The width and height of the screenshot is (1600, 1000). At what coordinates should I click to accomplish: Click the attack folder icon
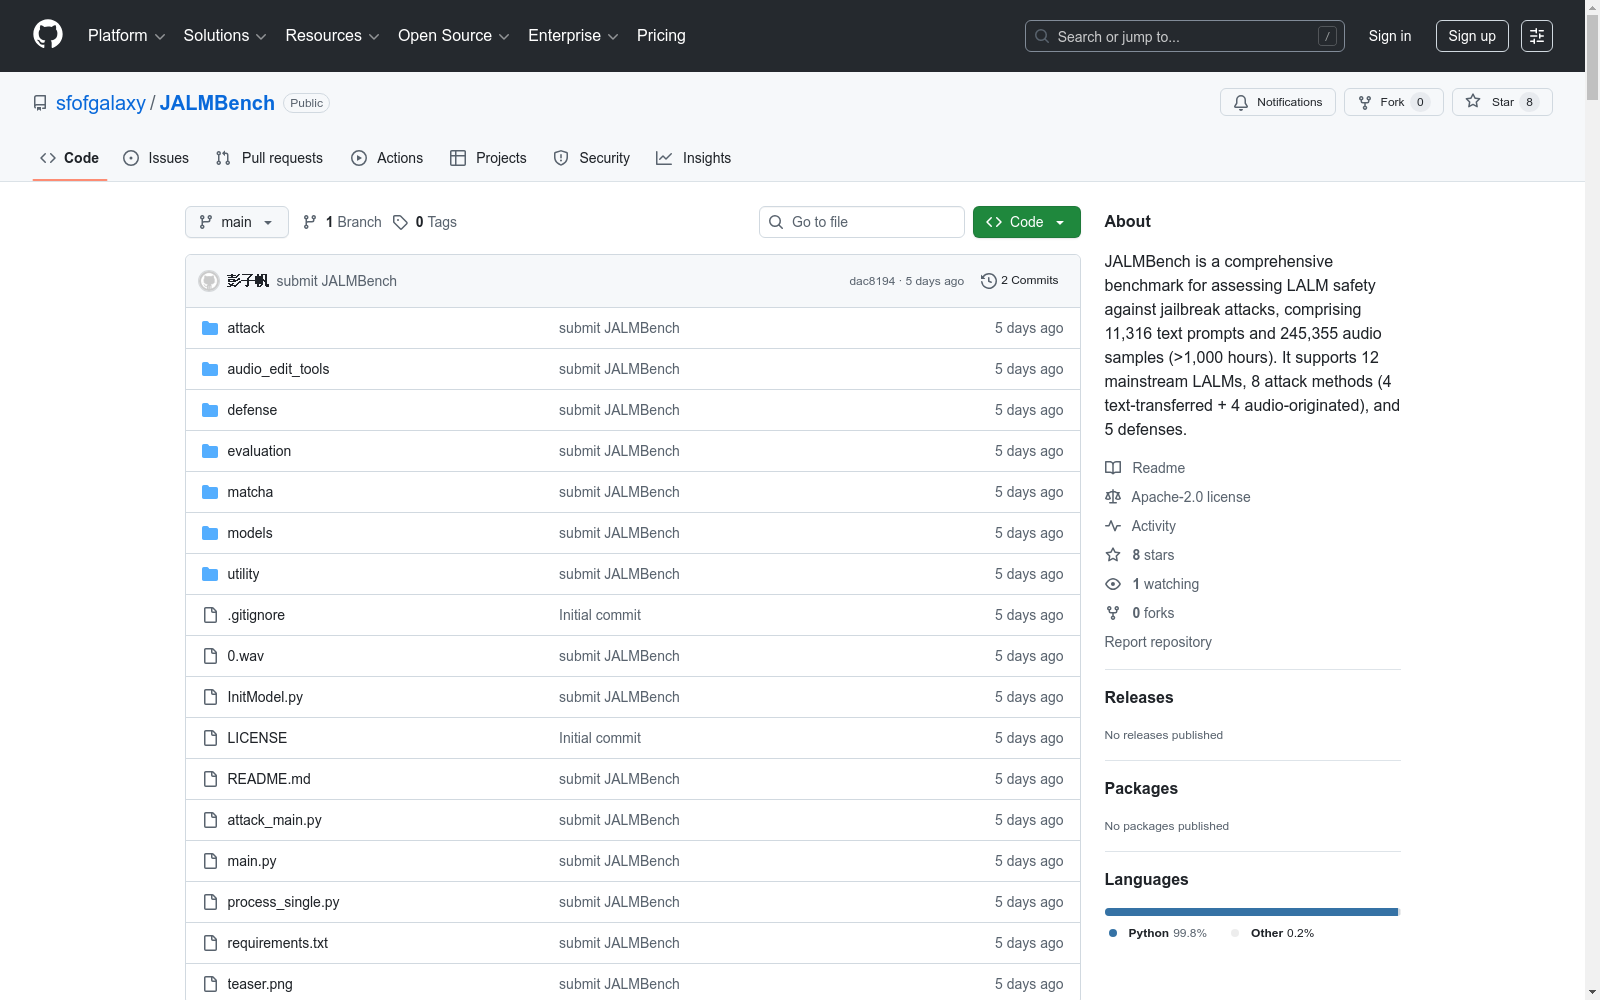tap(210, 328)
